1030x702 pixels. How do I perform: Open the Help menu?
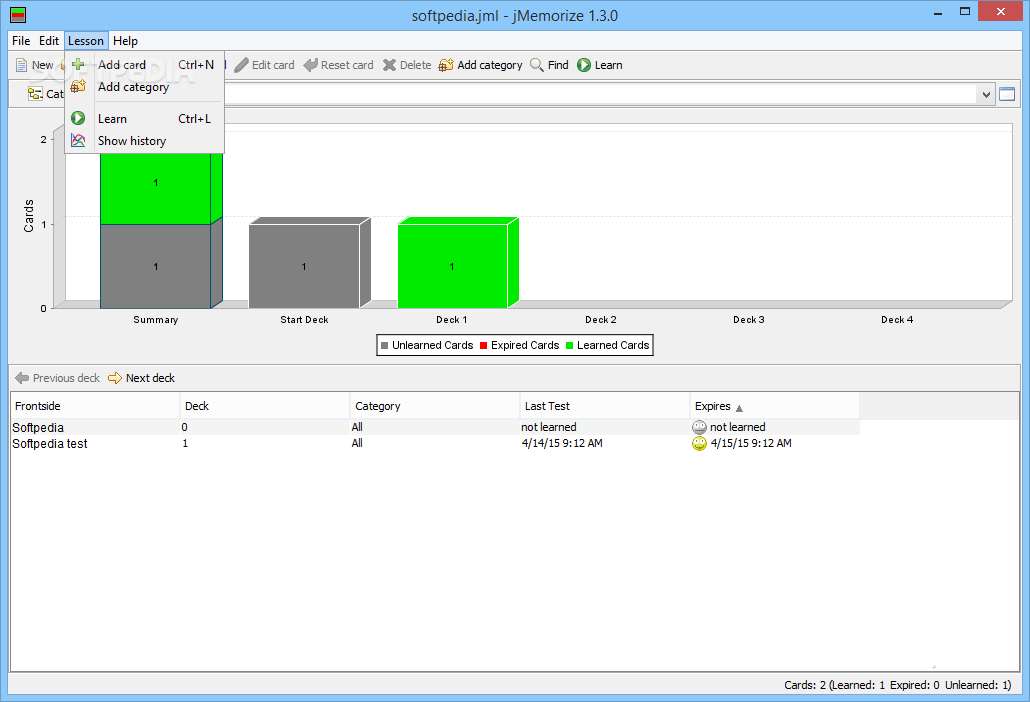tap(125, 41)
